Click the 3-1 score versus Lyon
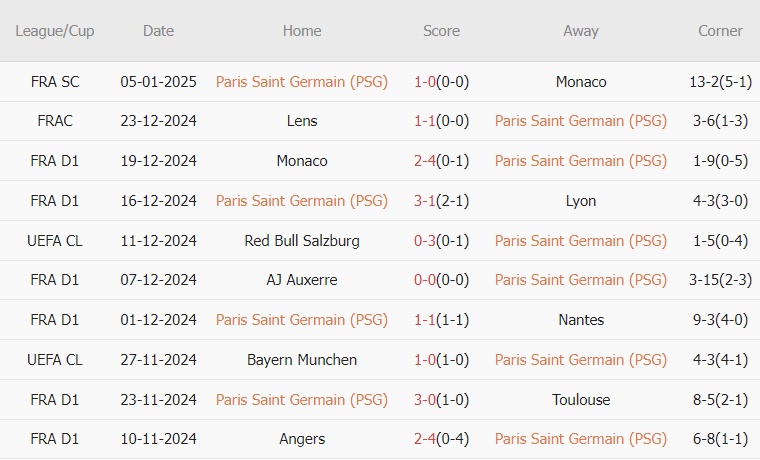The image size is (760, 460). (x=441, y=201)
